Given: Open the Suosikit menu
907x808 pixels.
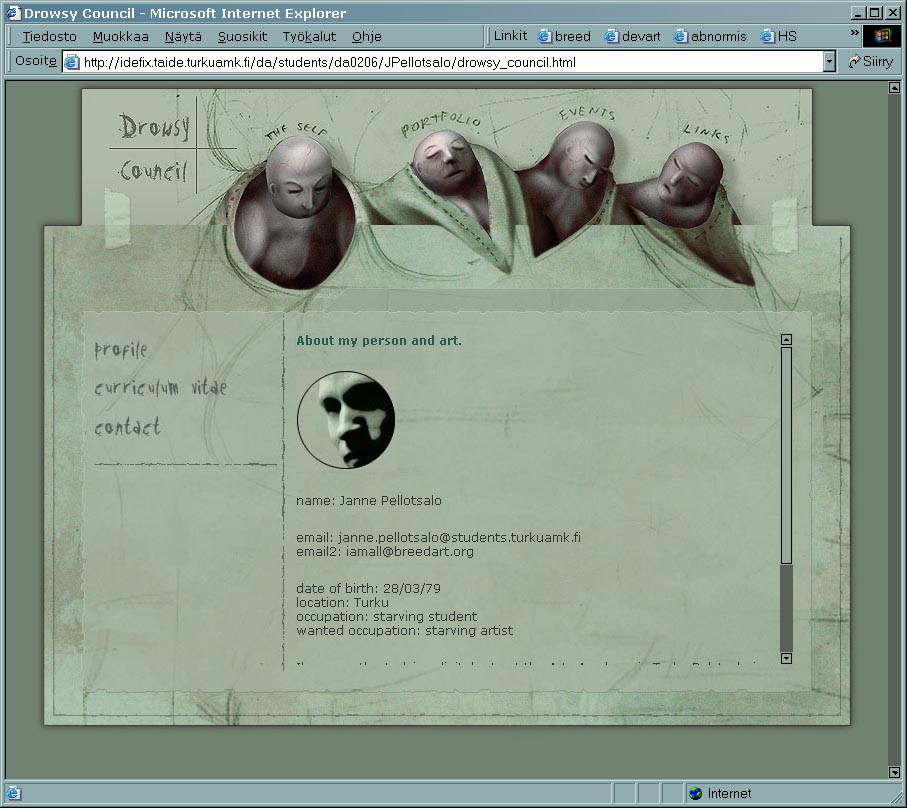Looking at the screenshot, I should (242, 36).
